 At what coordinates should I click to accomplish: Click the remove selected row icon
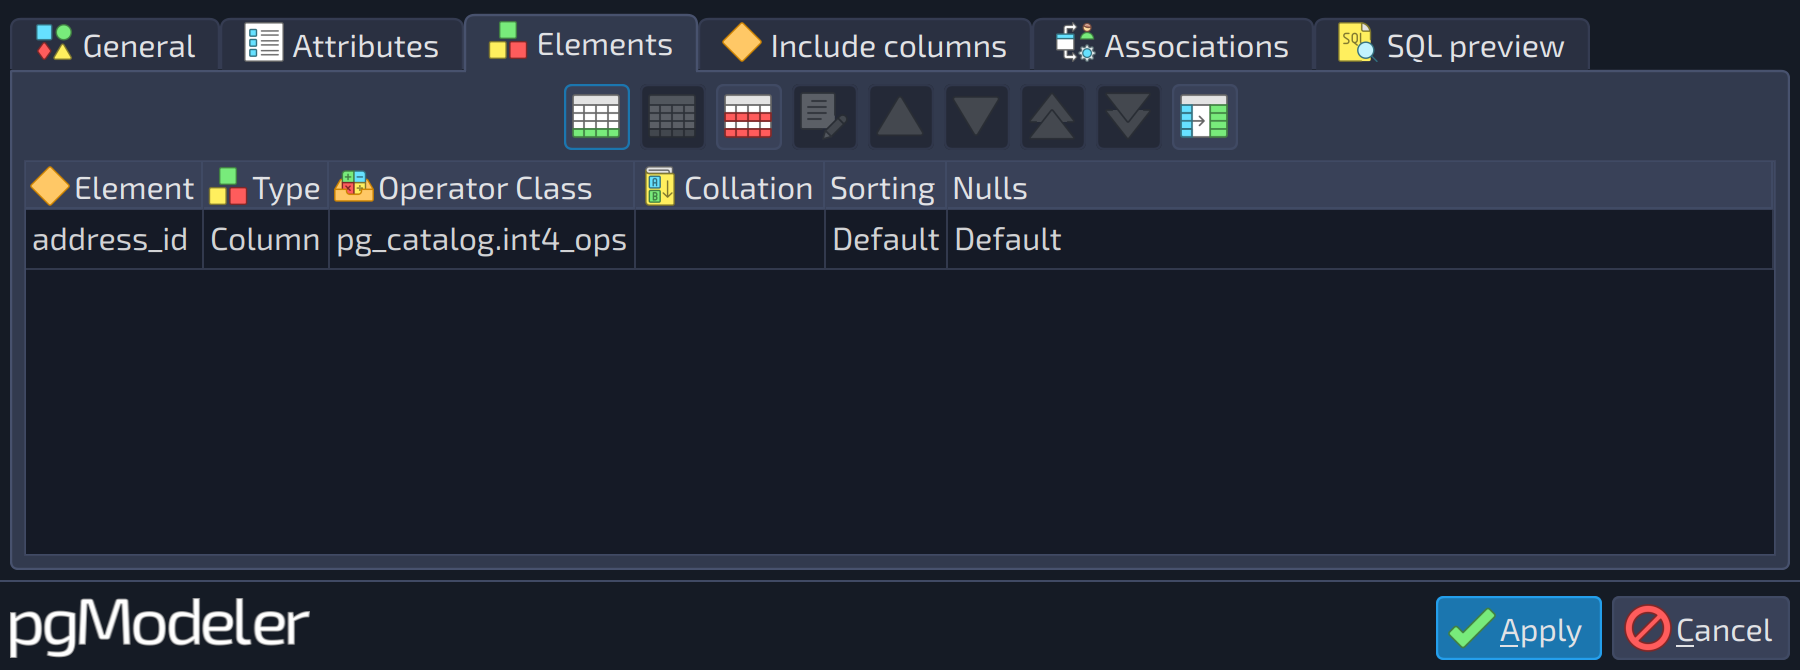(672, 117)
